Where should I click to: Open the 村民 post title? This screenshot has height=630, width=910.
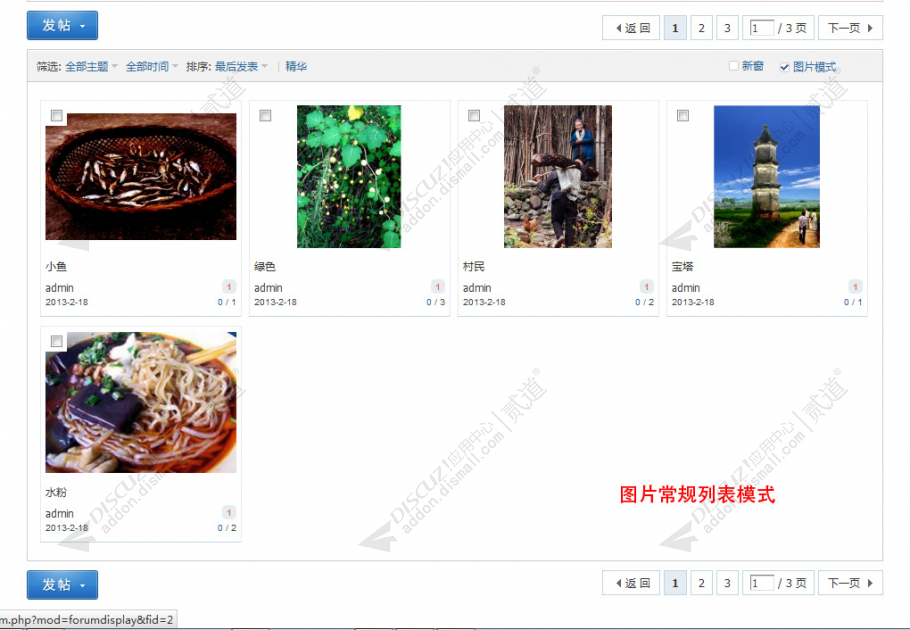click(x=474, y=266)
